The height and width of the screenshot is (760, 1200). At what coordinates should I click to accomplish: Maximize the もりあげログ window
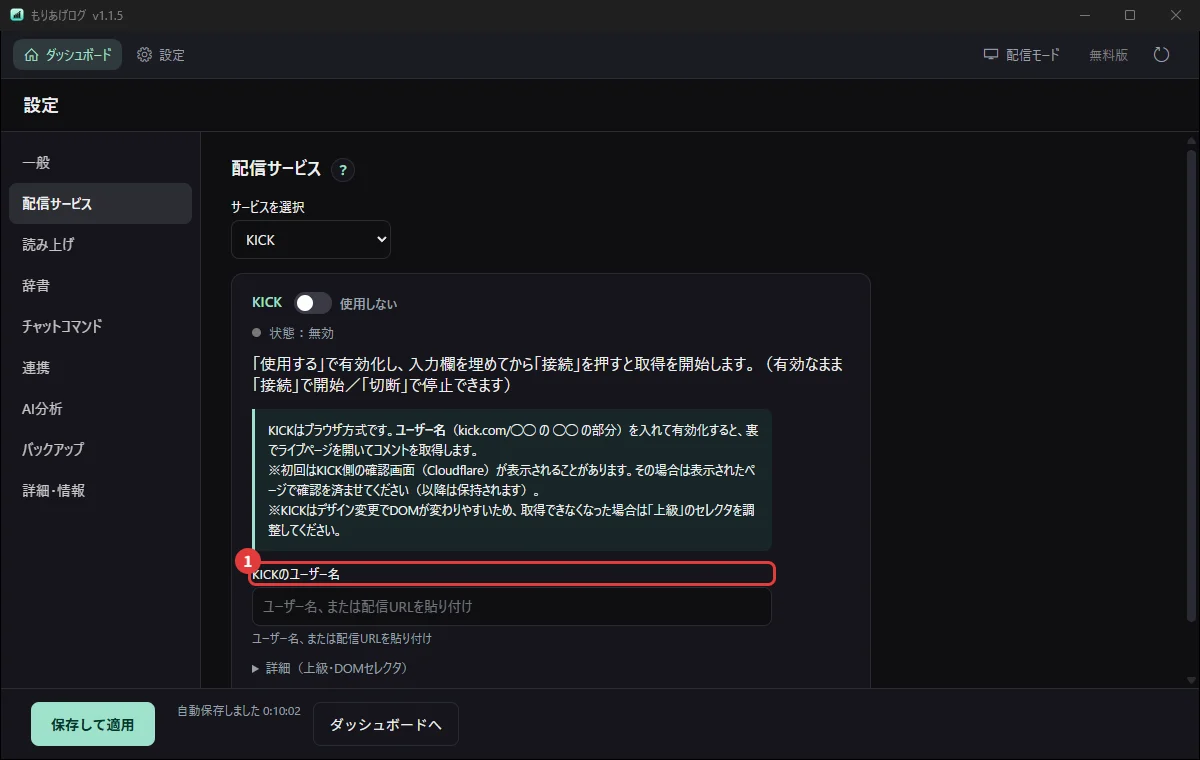(1130, 15)
